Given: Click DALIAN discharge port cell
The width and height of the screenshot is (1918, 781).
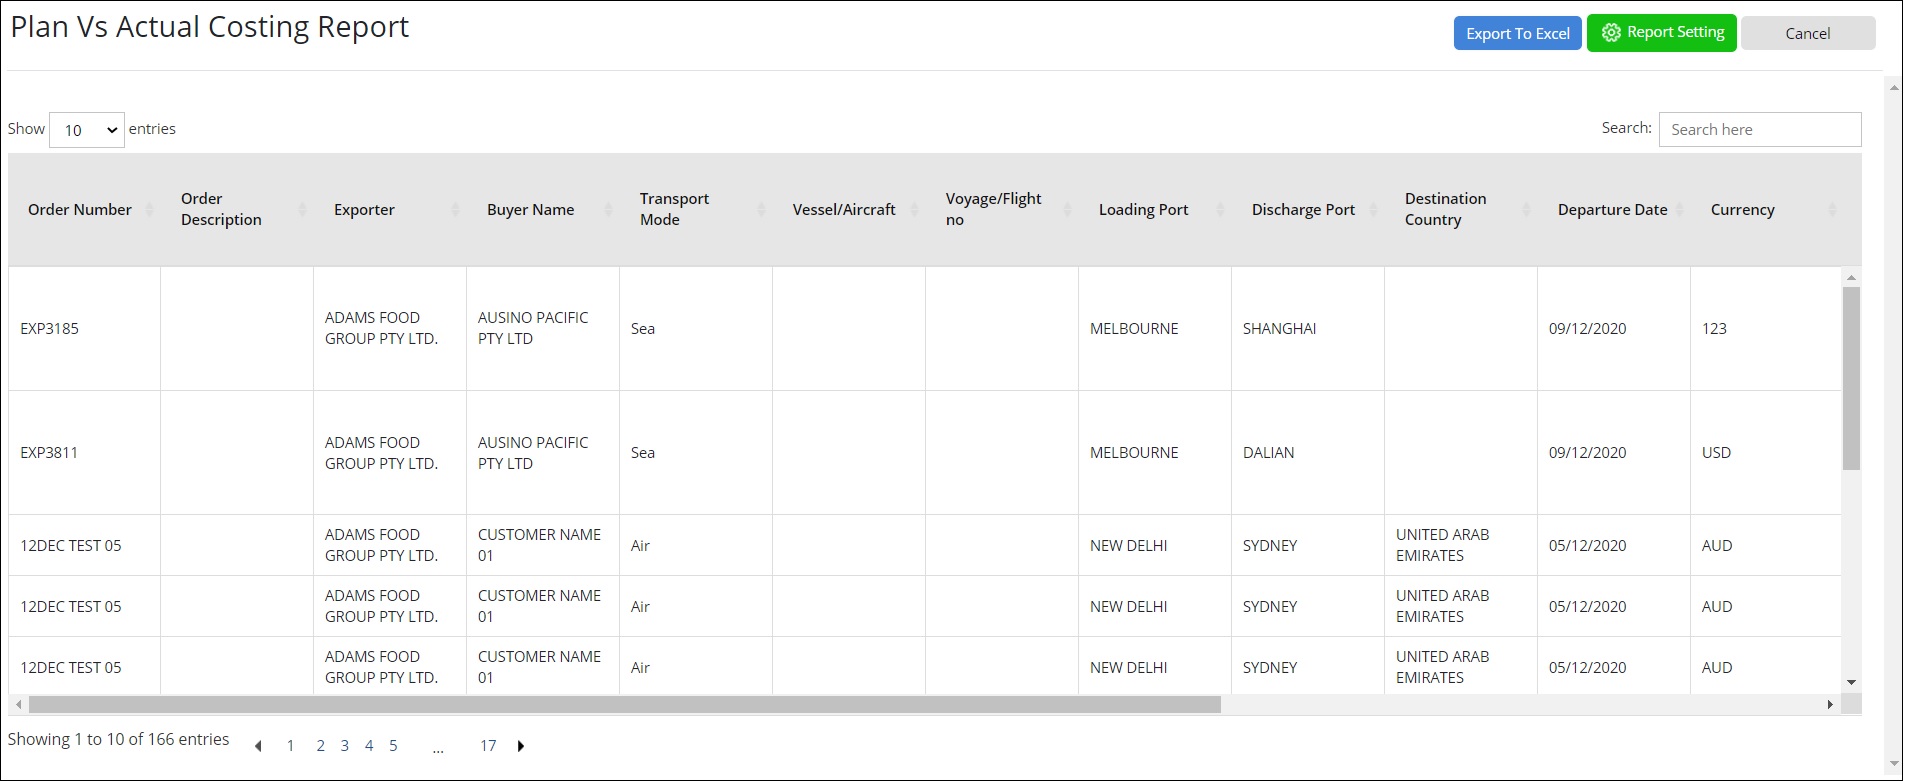Looking at the screenshot, I should pos(1308,453).
